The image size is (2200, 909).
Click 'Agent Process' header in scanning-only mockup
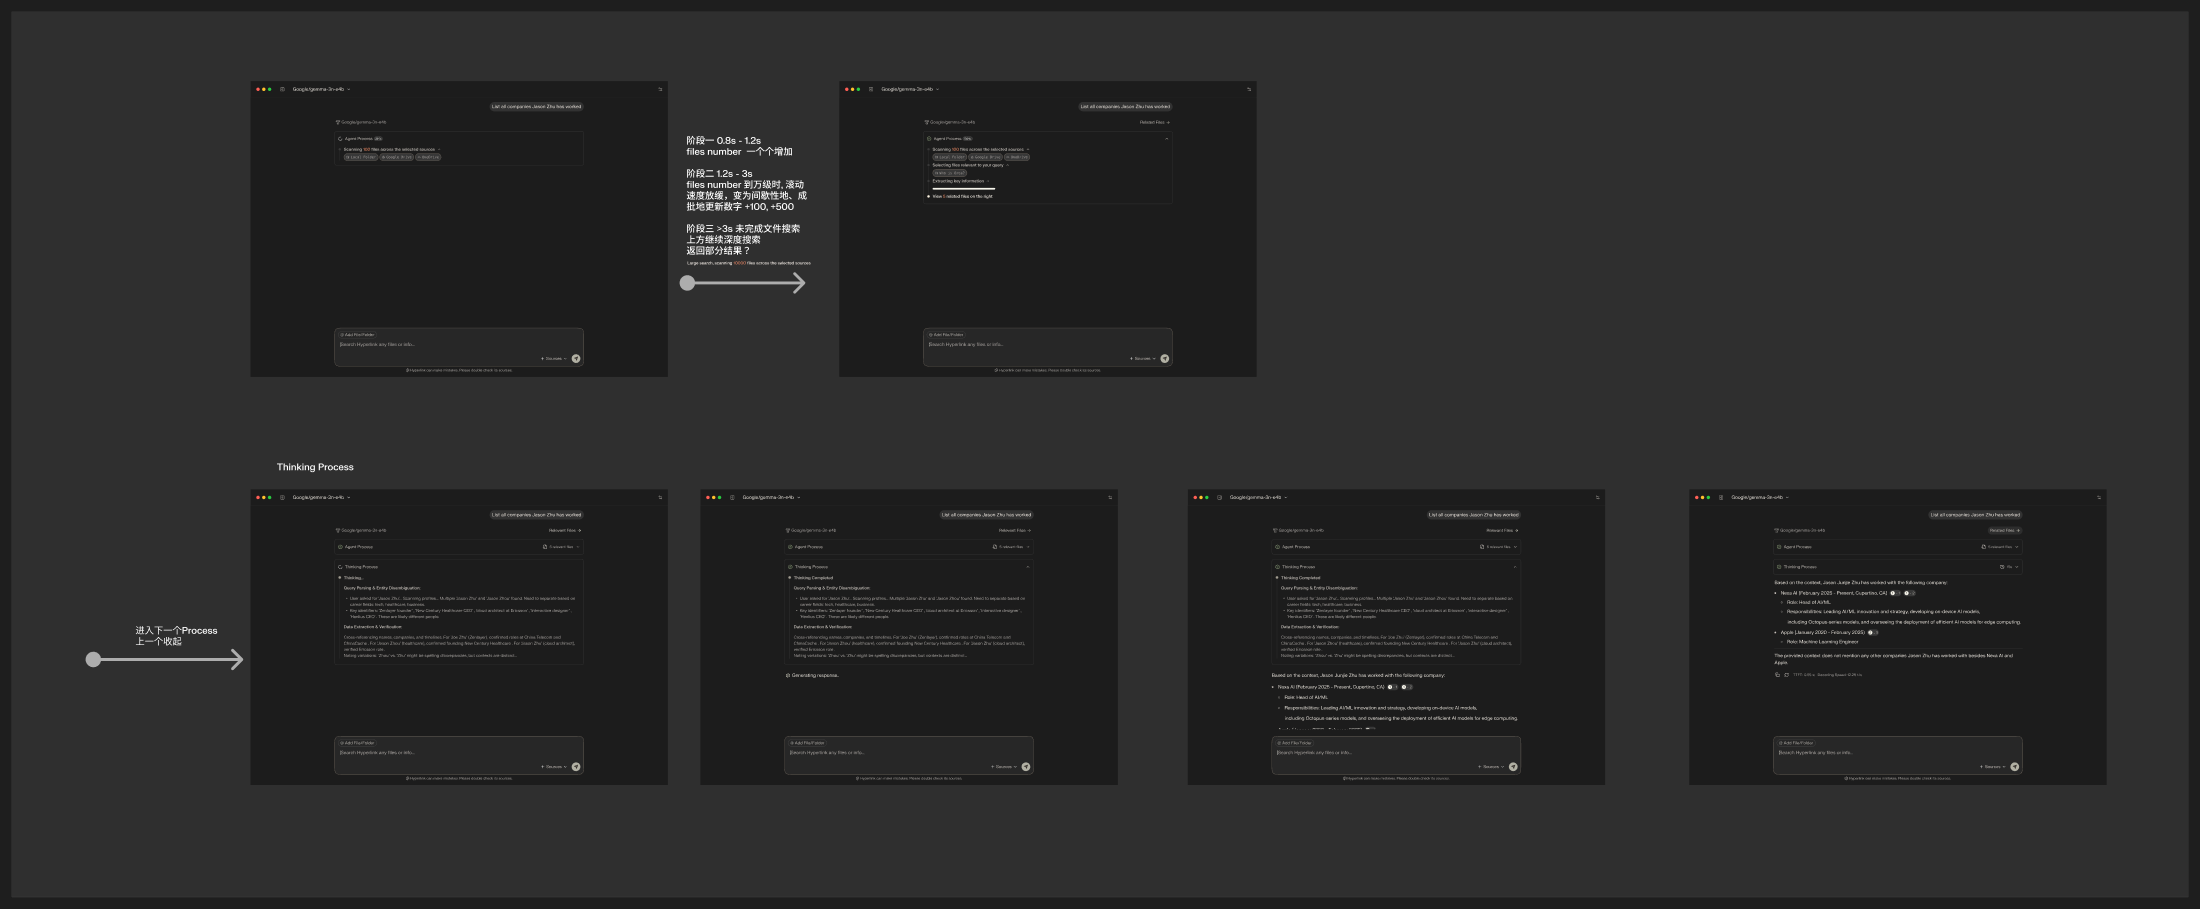pos(360,139)
